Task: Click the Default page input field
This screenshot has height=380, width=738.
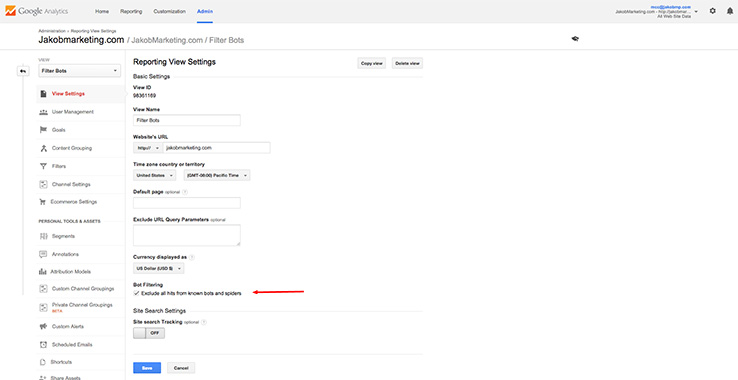Action: pos(187,203)
